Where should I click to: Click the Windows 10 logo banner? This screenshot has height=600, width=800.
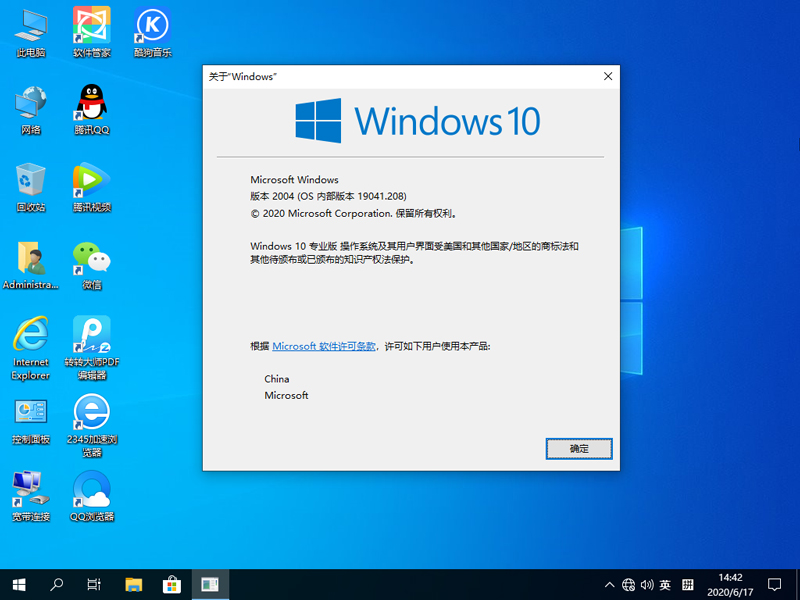pyautogui.click(x=417, y=121)
